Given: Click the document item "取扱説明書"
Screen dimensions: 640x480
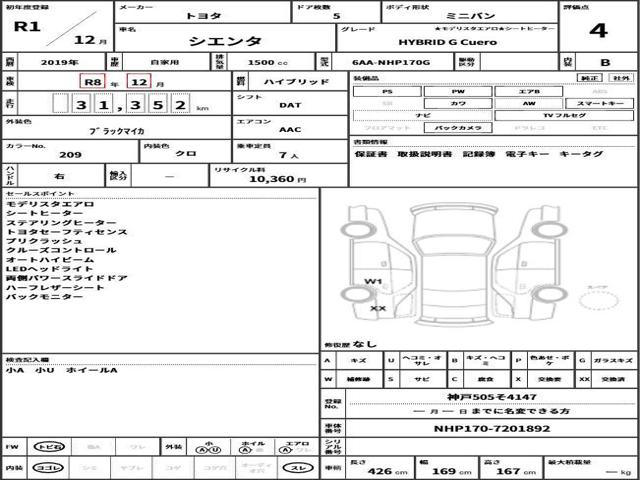Looking at the screenshot, I should (424, 154).
